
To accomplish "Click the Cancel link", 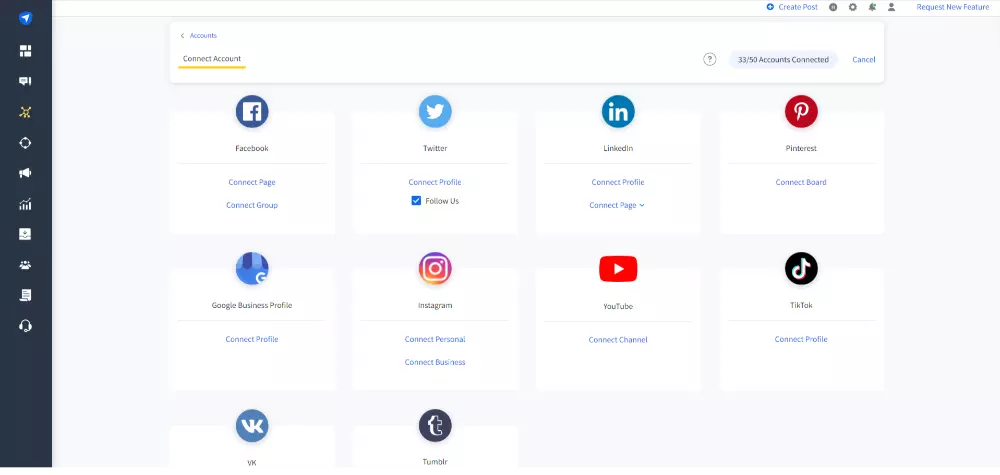I will pyautogui.click(x=864, y=59).
